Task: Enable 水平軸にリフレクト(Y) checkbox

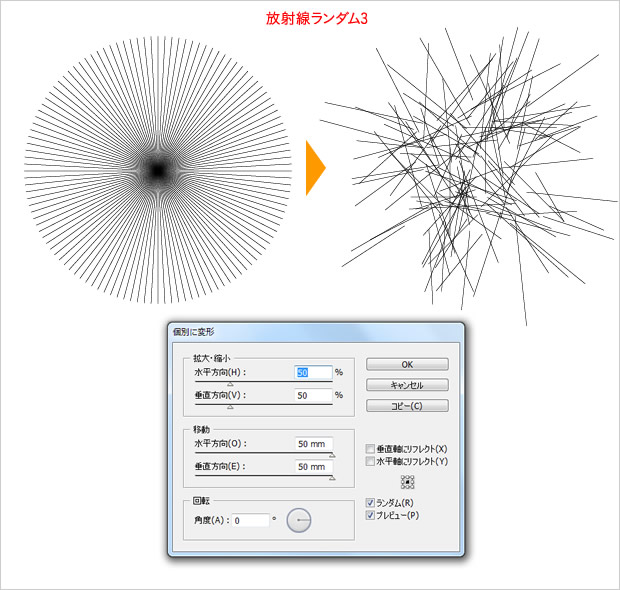Action: 370,461
